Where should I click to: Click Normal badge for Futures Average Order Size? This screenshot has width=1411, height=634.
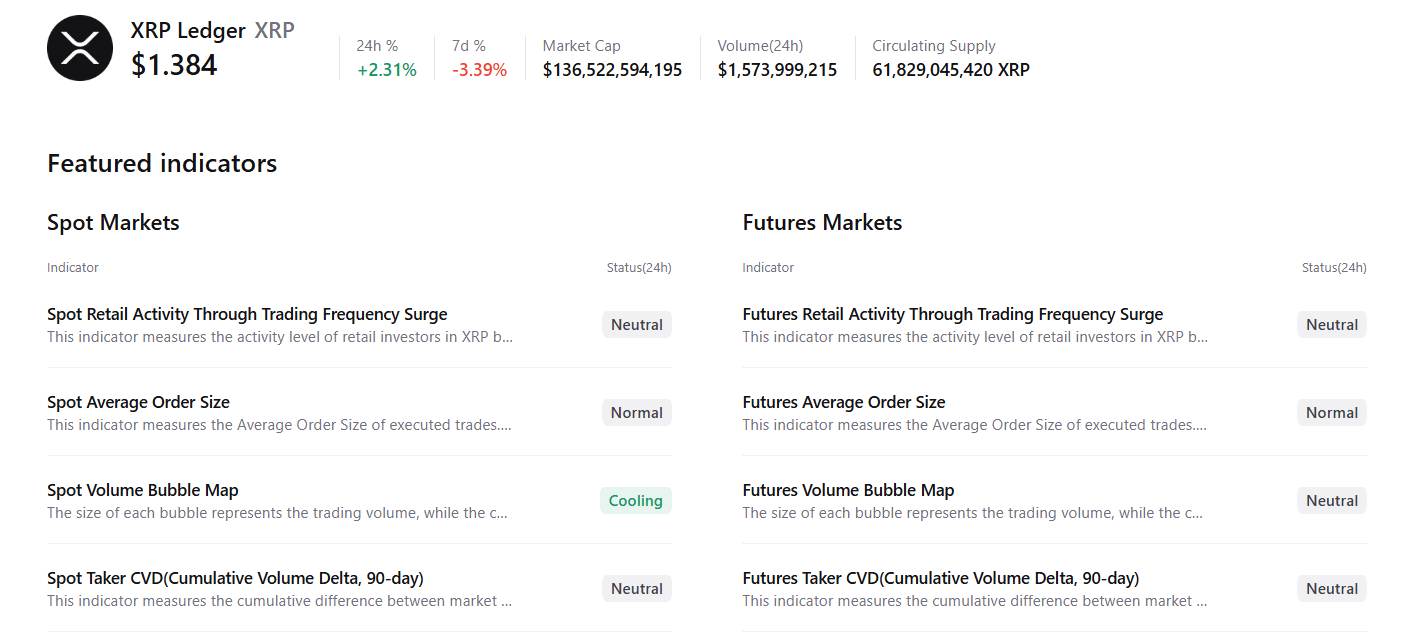coord(1332,413)
